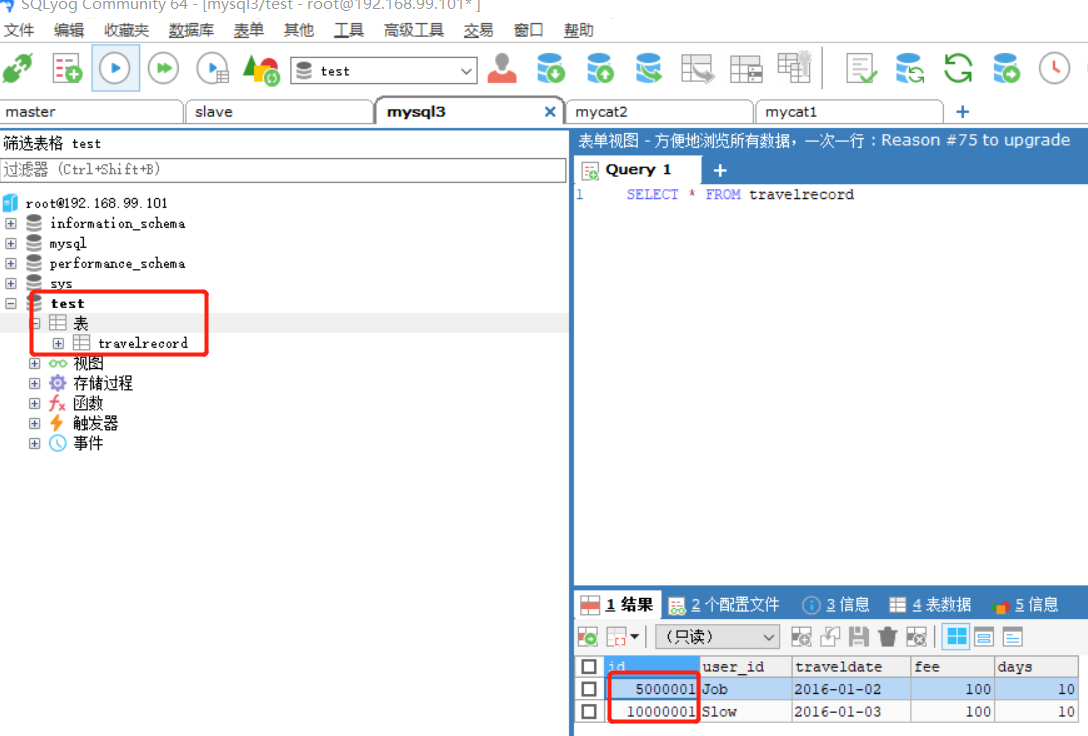Sort results by the traveldate column header
Image resolution: width=1088 pixels, height=736 pixels.
[x=851, y=667]
